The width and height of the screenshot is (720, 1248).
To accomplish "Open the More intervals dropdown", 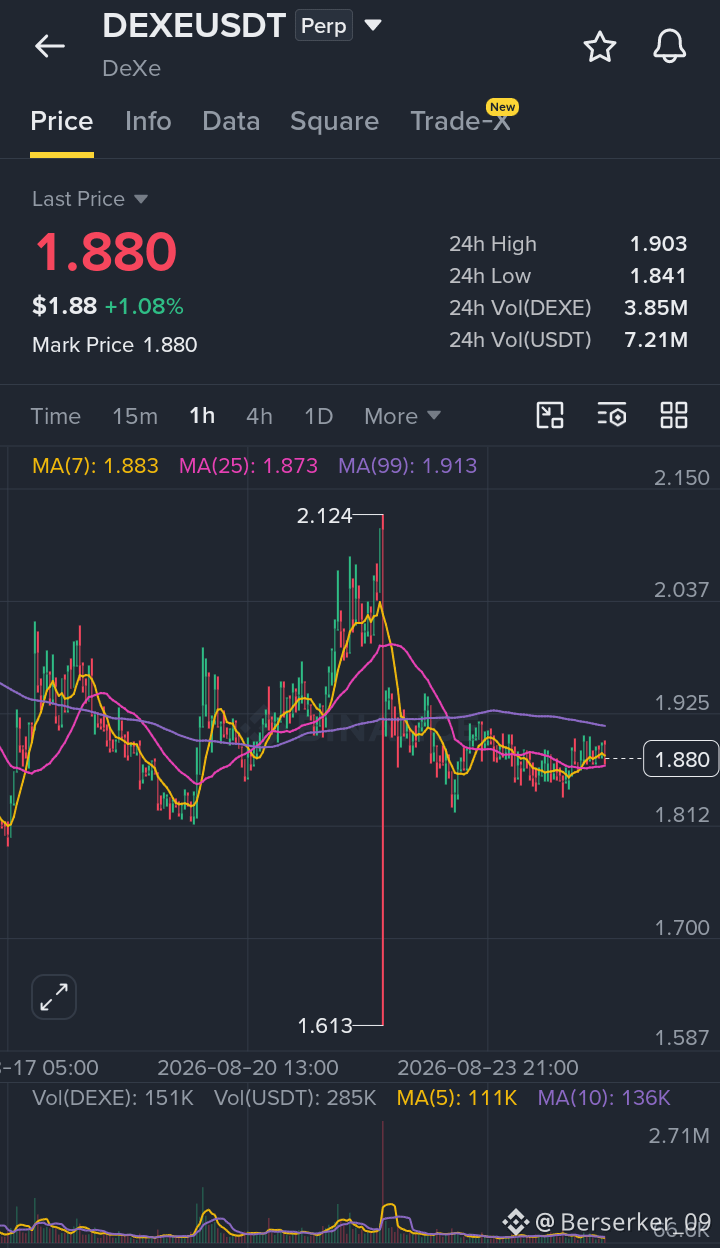I will (x=402, y=416).
